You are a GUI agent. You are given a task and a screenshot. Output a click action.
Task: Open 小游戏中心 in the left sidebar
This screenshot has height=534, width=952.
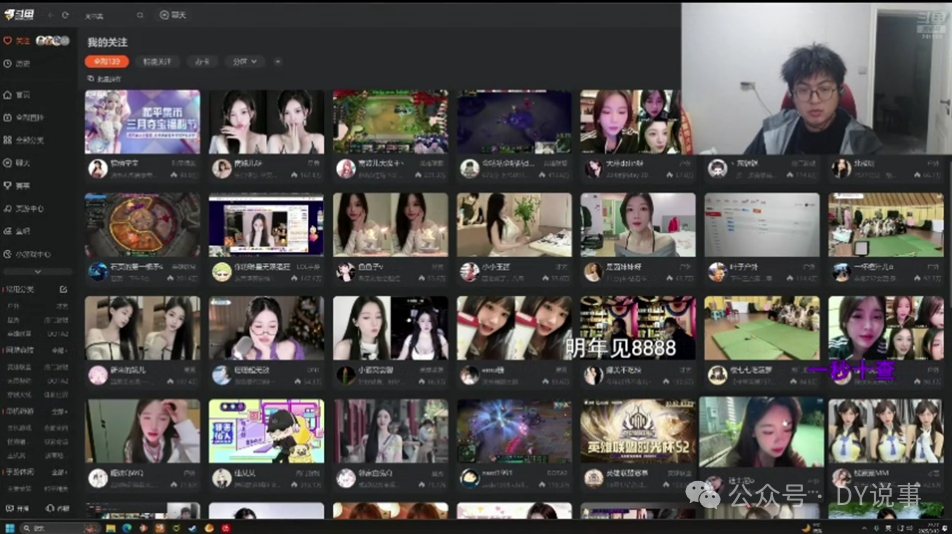27,254
